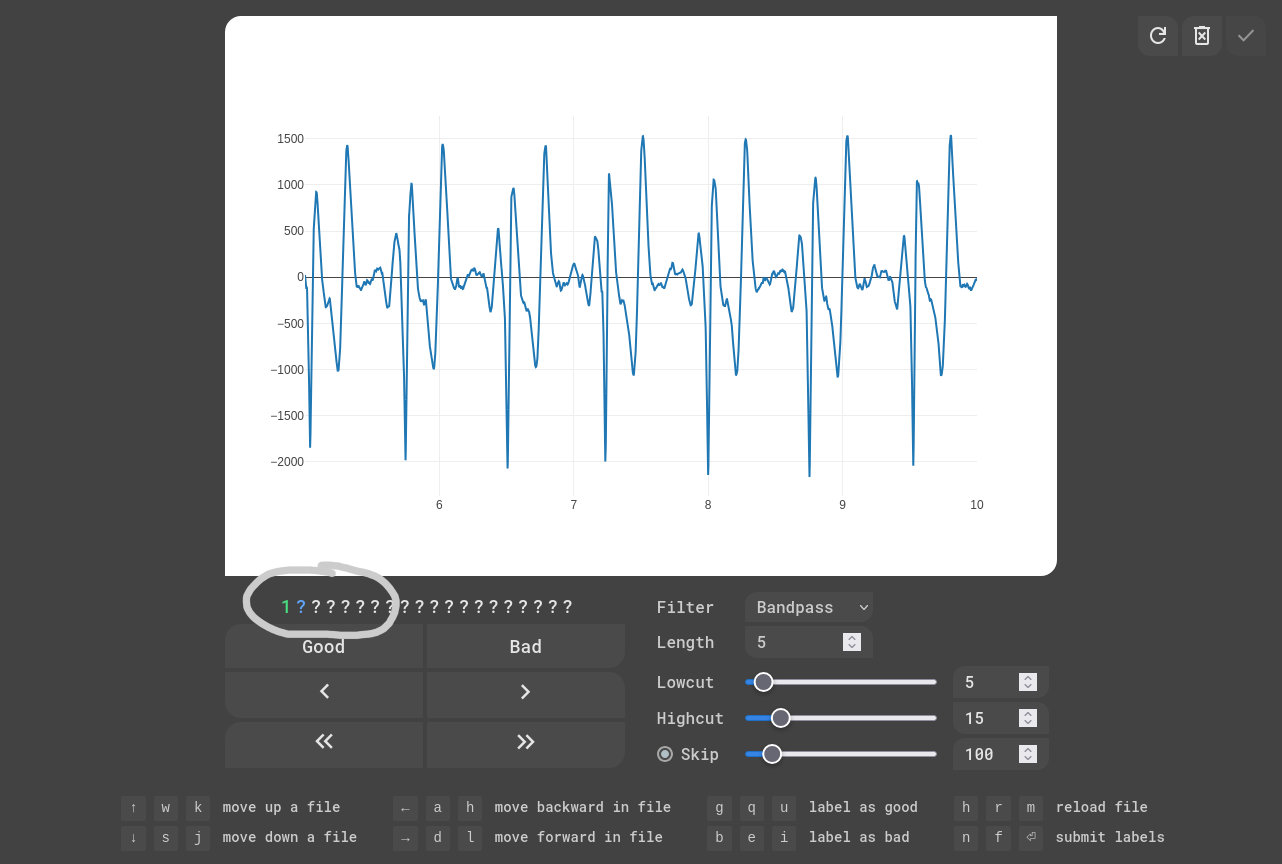Click the Highcut slider handle
Viewport: 1282px width, 864px height.
click(781, 718)
